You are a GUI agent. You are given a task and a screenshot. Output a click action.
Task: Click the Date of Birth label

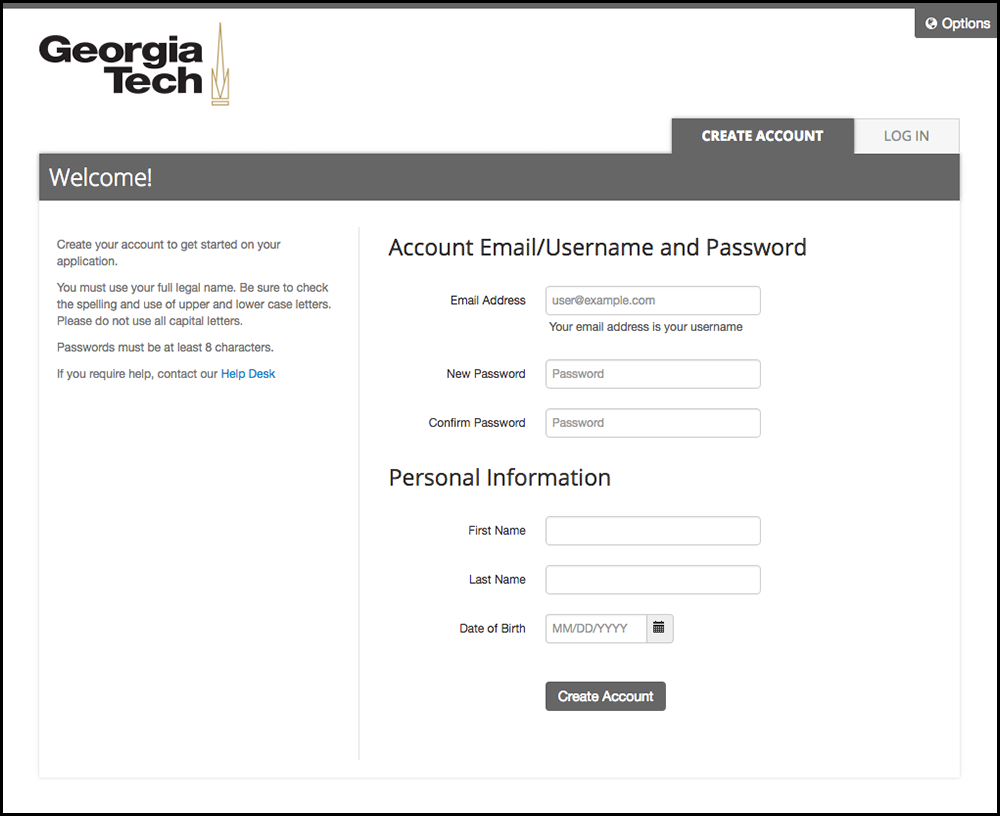click(x=492, y=629)
